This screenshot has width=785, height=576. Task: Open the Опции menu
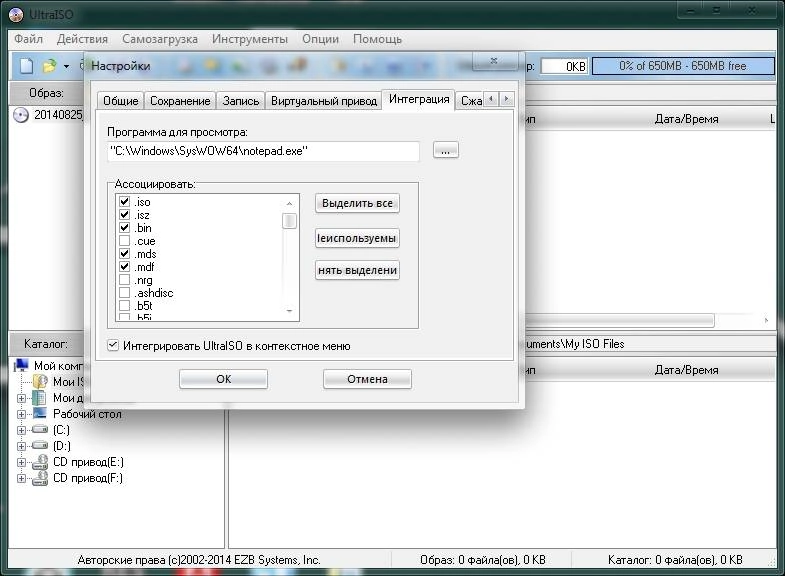click(320, 39)
